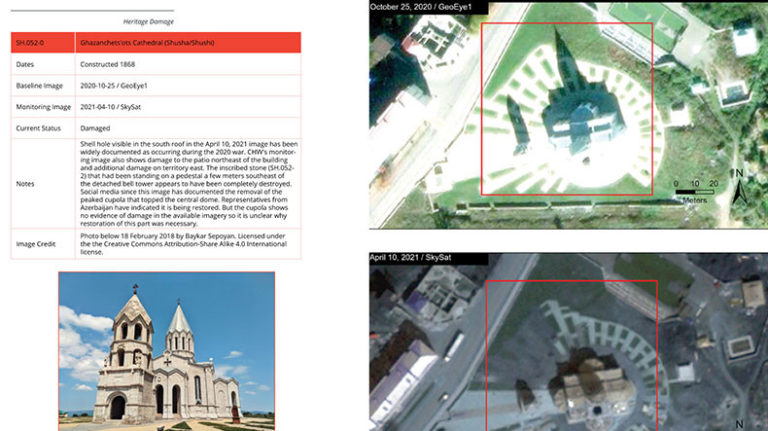768x431 pixels.
Task: Select the red SH.052-0 ID cell
Action: click(41, 43)
